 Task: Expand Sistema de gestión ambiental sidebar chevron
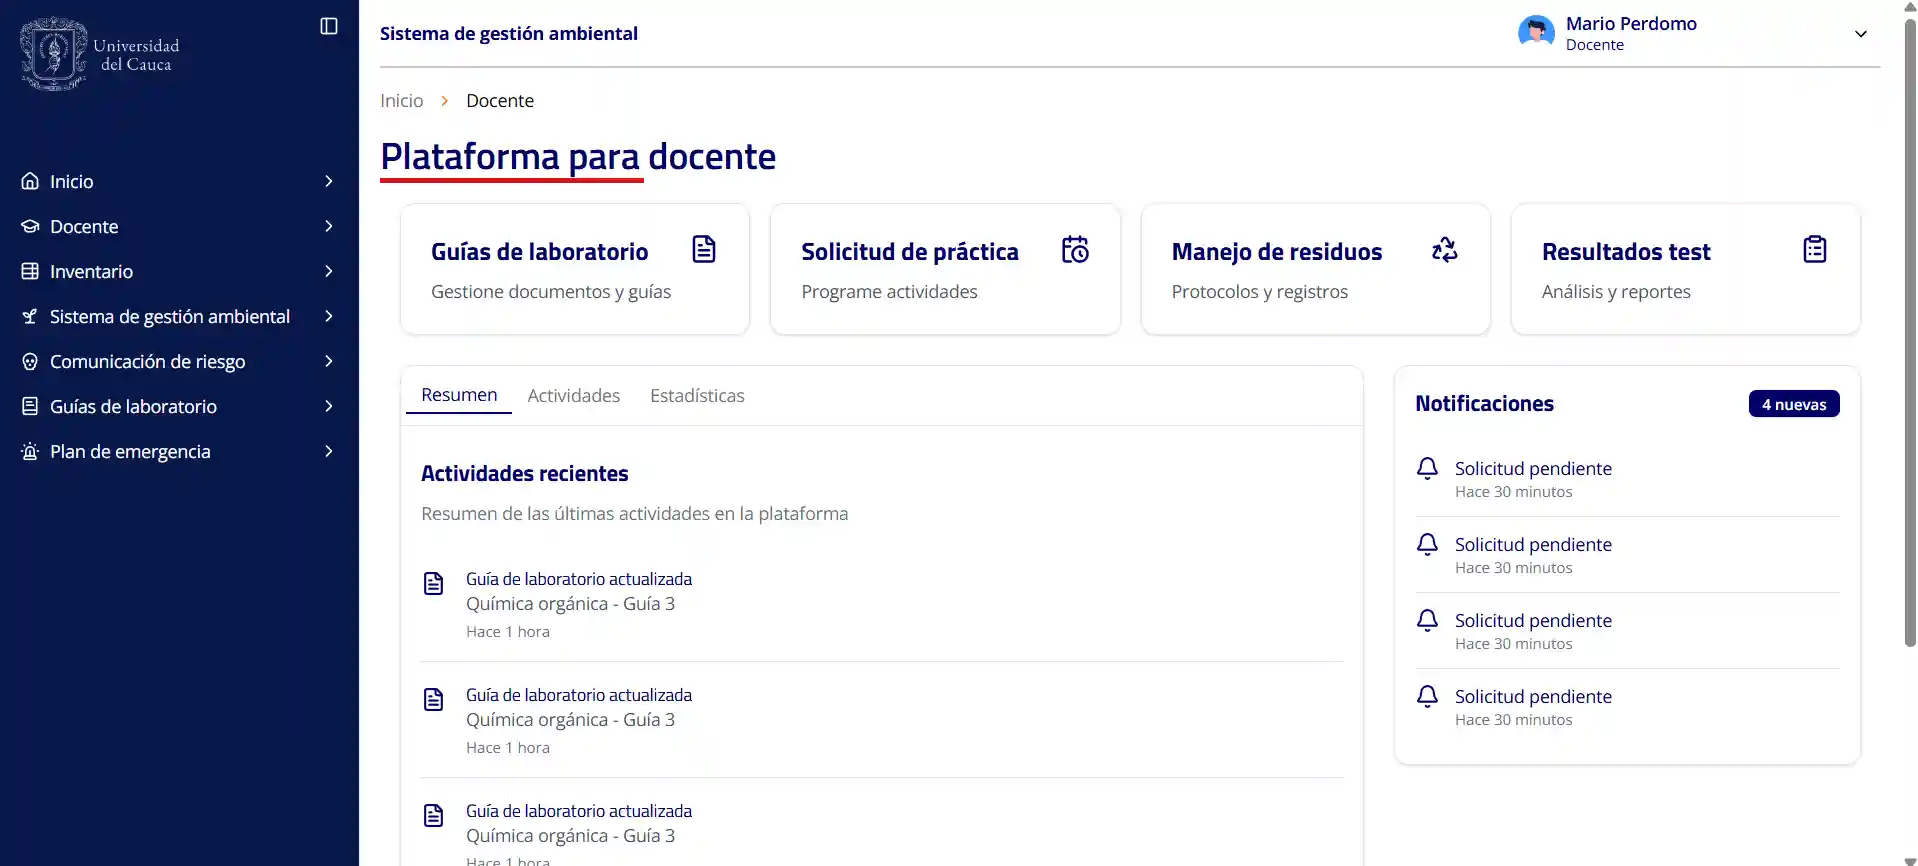pyautogui.click(x=329, y=316)
